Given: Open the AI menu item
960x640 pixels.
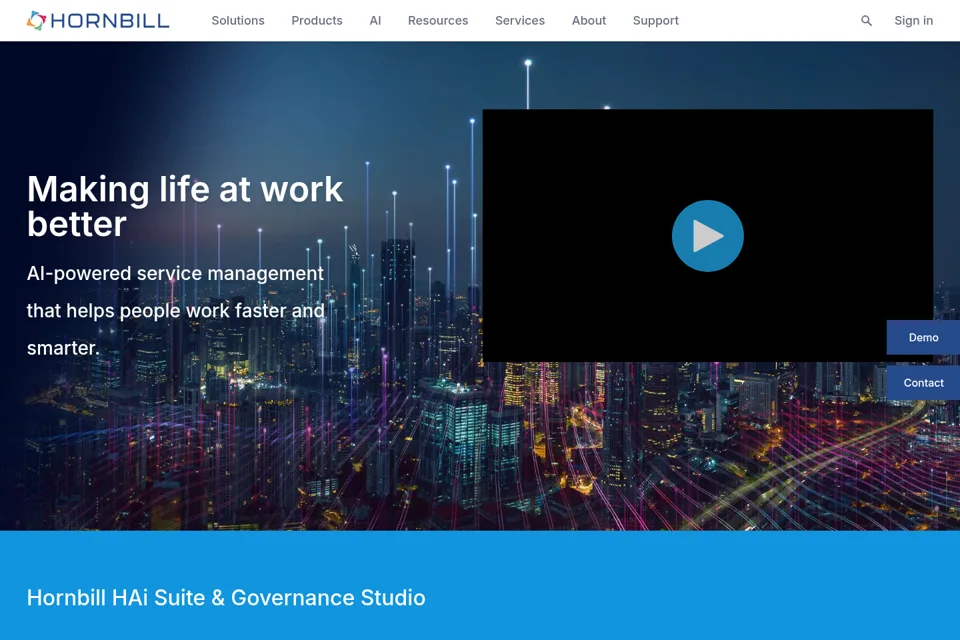Looking at the screenshot, I should tap(375, 21).
